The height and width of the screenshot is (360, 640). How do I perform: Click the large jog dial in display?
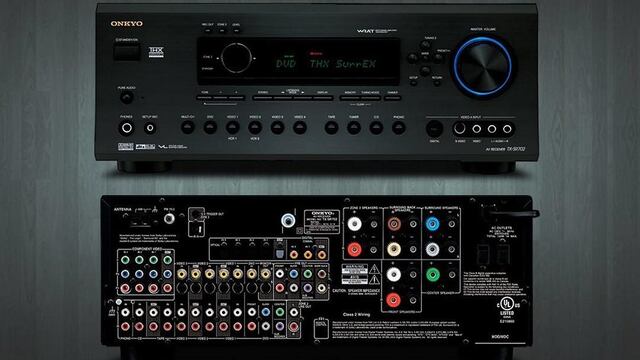[236, 58]
